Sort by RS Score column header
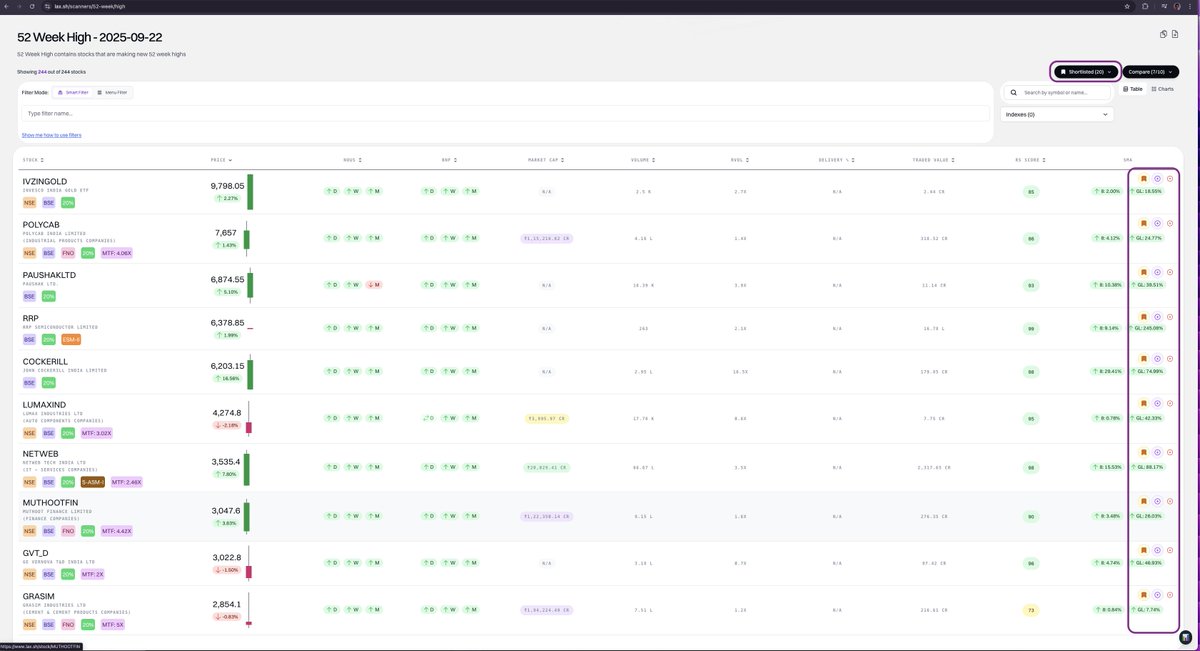Screen dimensions: 1200x651 coord(1030,160)
